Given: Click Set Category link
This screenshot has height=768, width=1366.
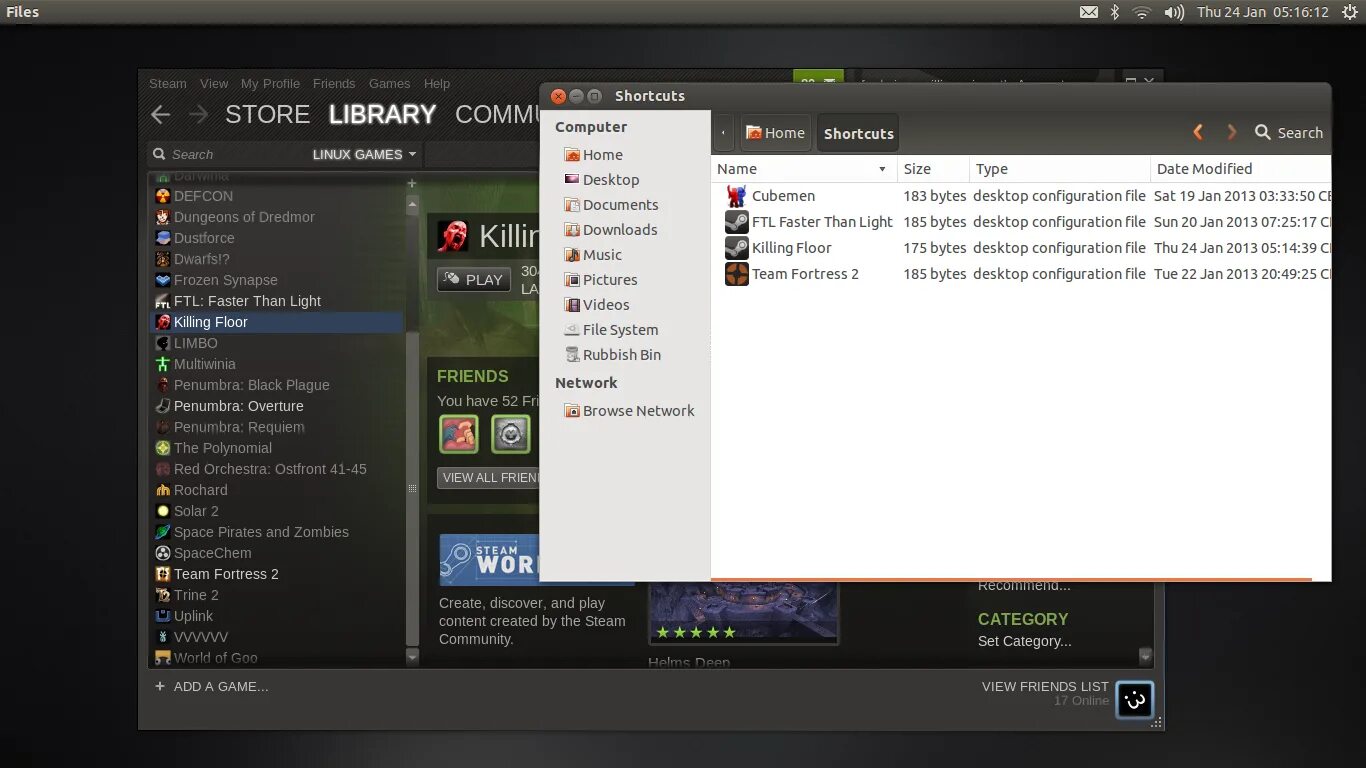Looking at the screenshot, I should (1024, 641).
